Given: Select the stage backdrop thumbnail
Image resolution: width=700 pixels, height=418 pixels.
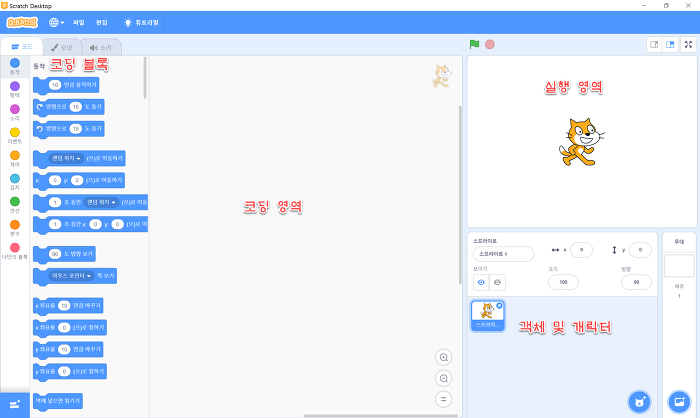Looking at the screenshot, I should (x=679, y=265).
